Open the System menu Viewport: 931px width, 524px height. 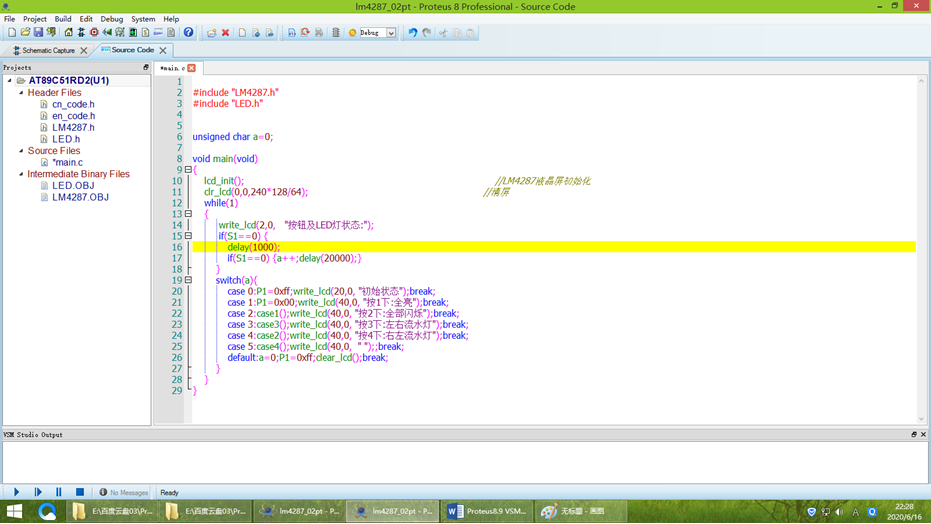[x=143, y=19]
